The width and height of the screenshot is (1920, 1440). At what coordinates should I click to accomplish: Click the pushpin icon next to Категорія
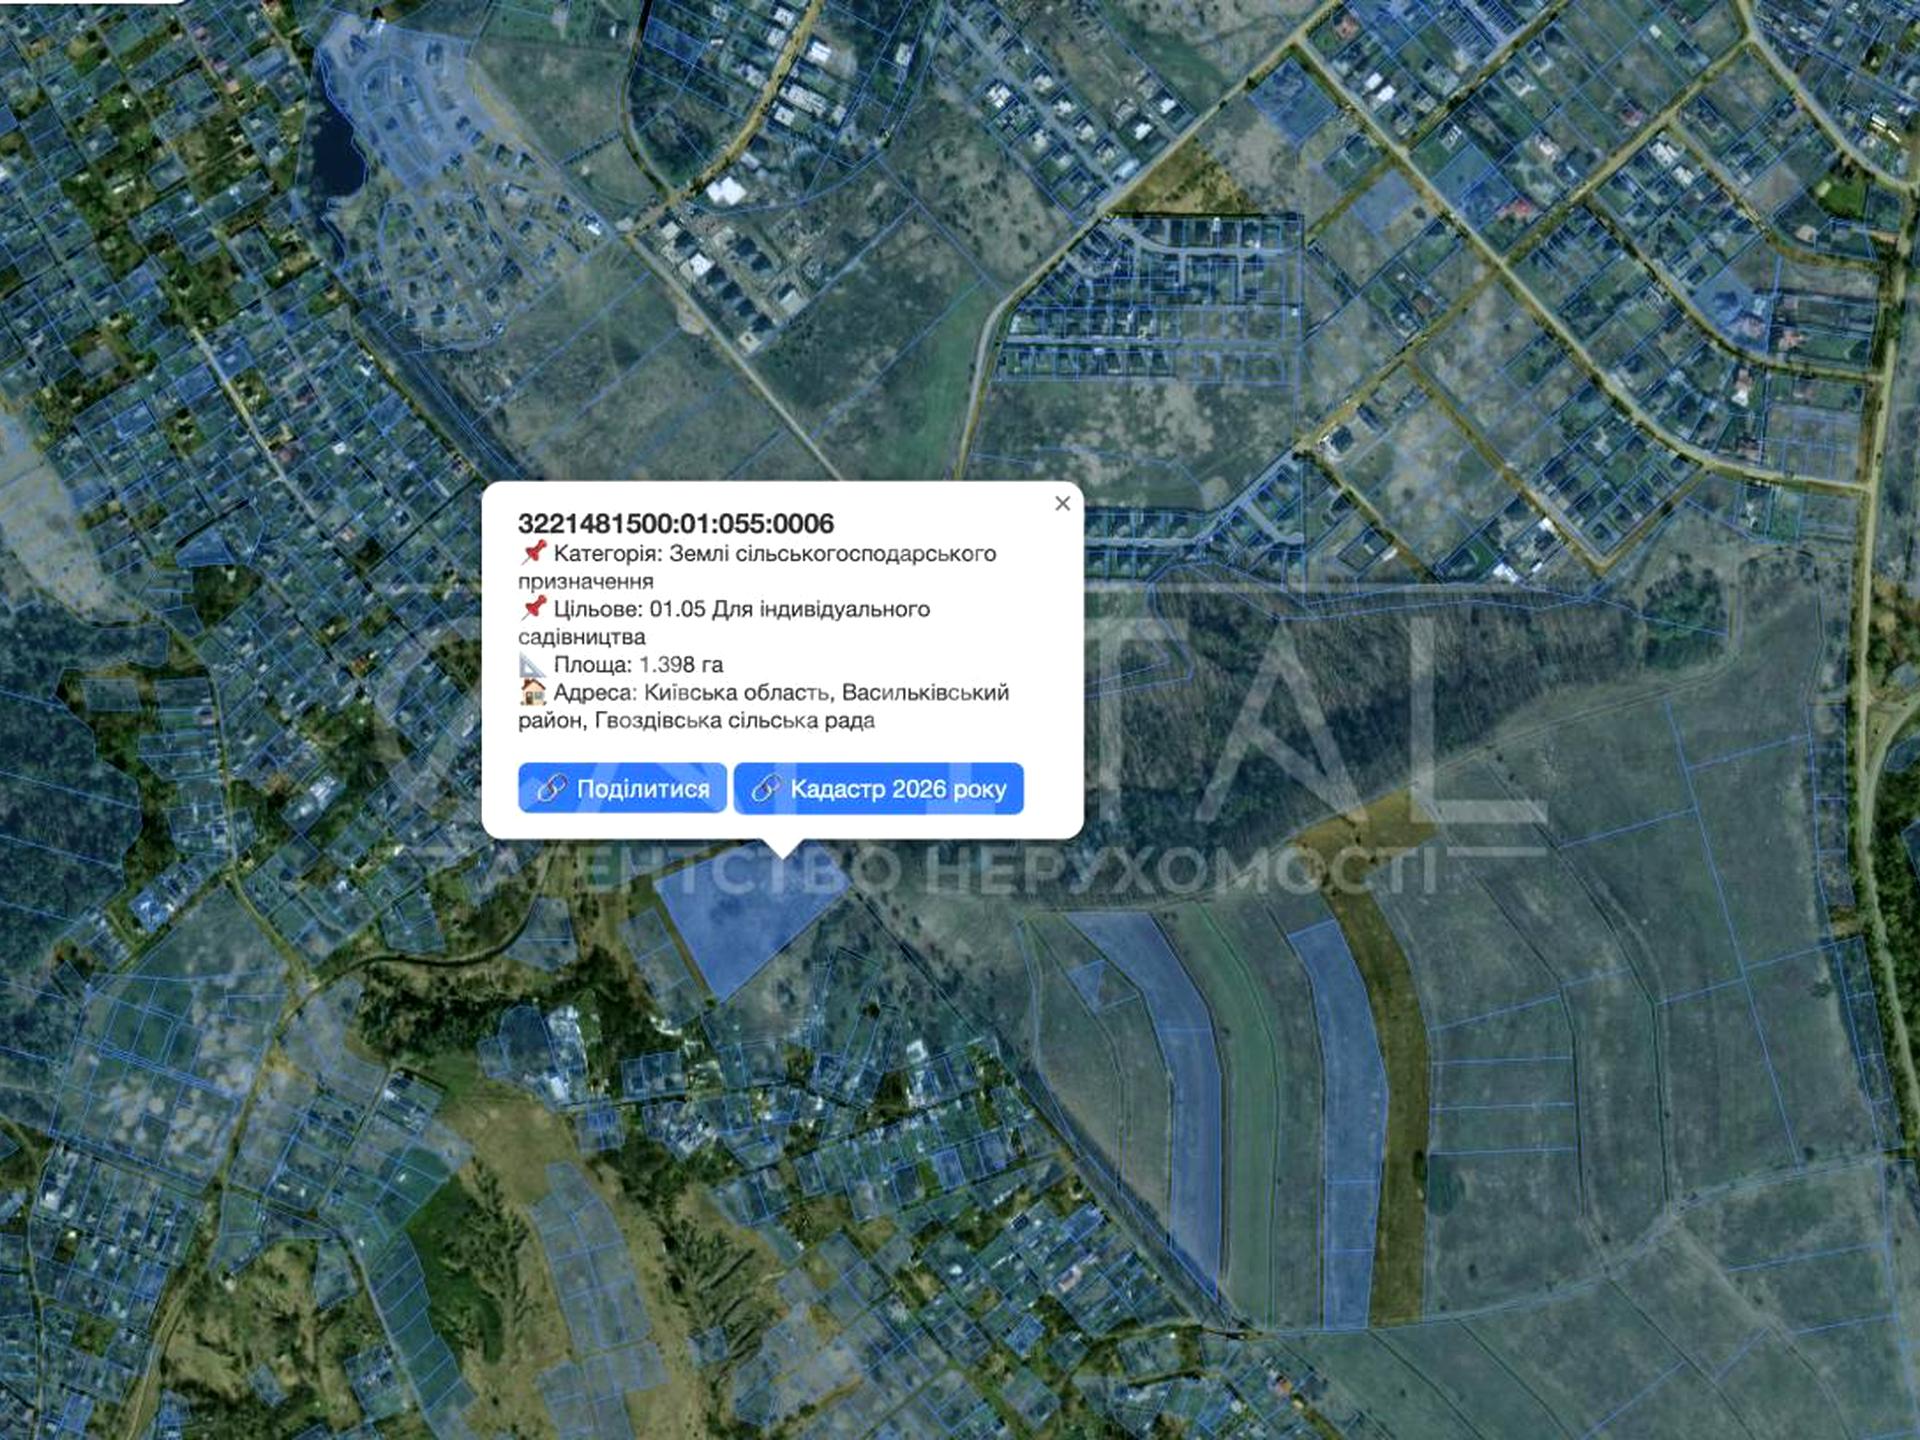[533, 552]
